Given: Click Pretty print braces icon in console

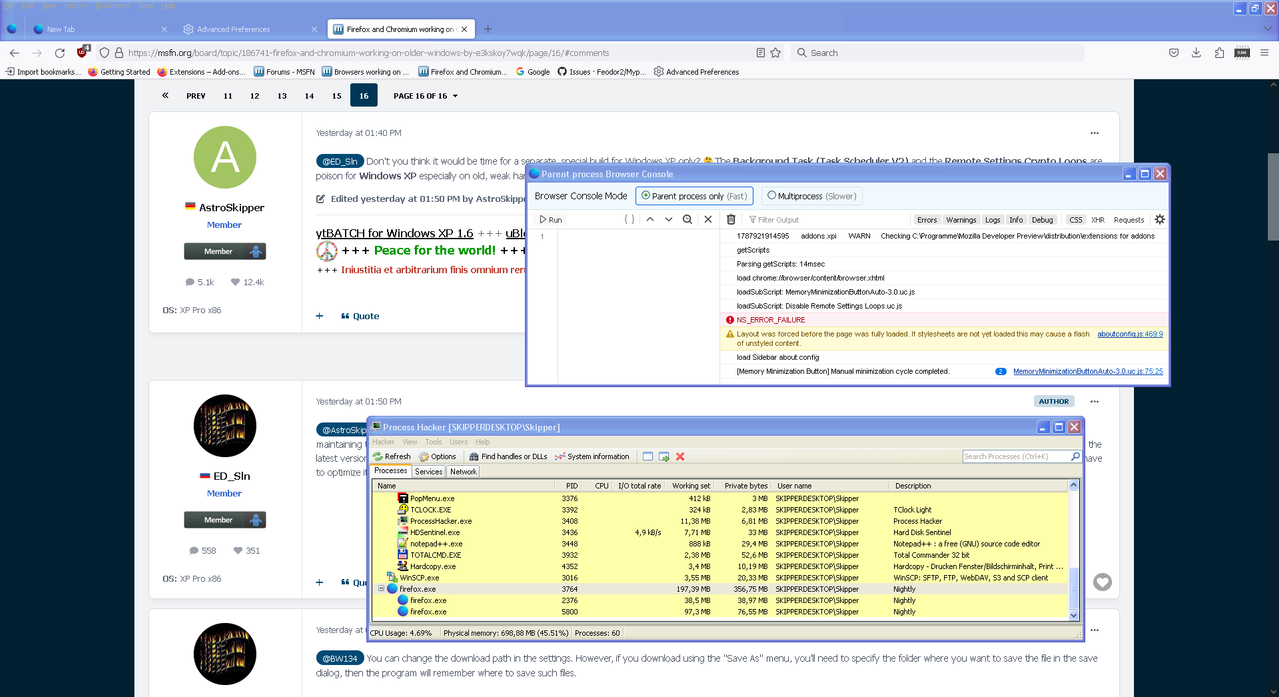Looking at the screenshot, I should coord(629,219).
